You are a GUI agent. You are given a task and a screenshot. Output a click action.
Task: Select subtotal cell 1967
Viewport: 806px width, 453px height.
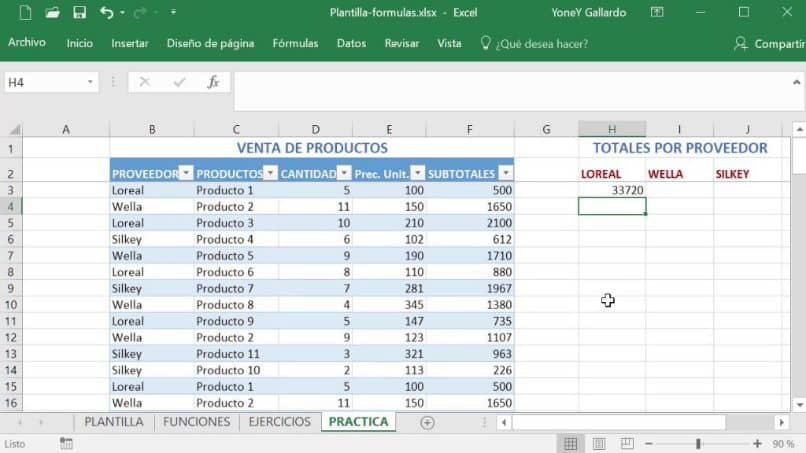(470, 288)
